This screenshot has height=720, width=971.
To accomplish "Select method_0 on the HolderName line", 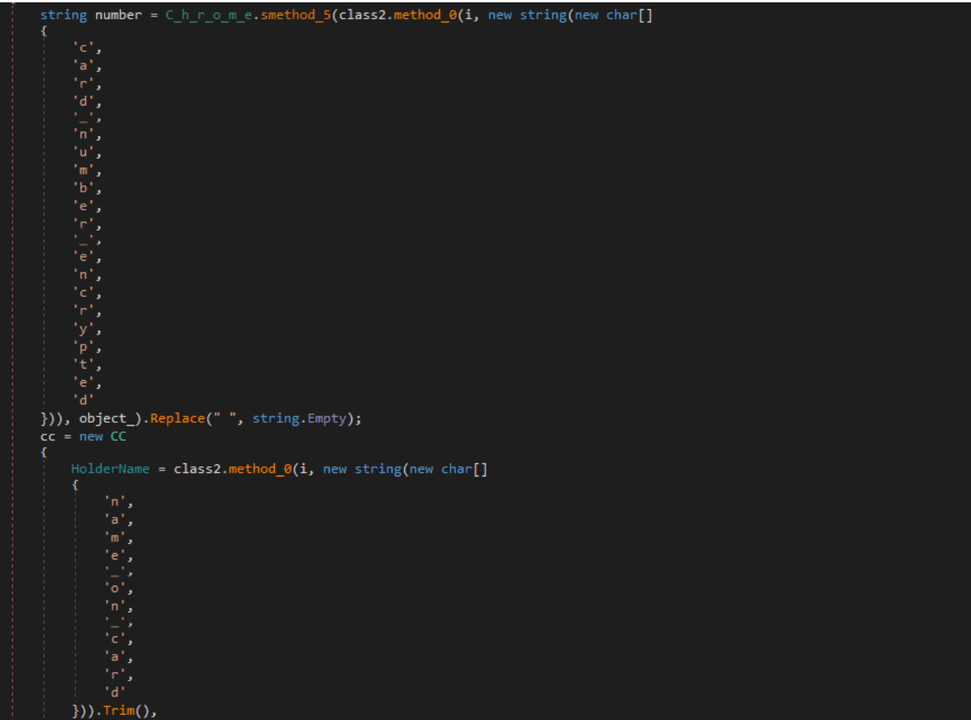I will [260, 469].
